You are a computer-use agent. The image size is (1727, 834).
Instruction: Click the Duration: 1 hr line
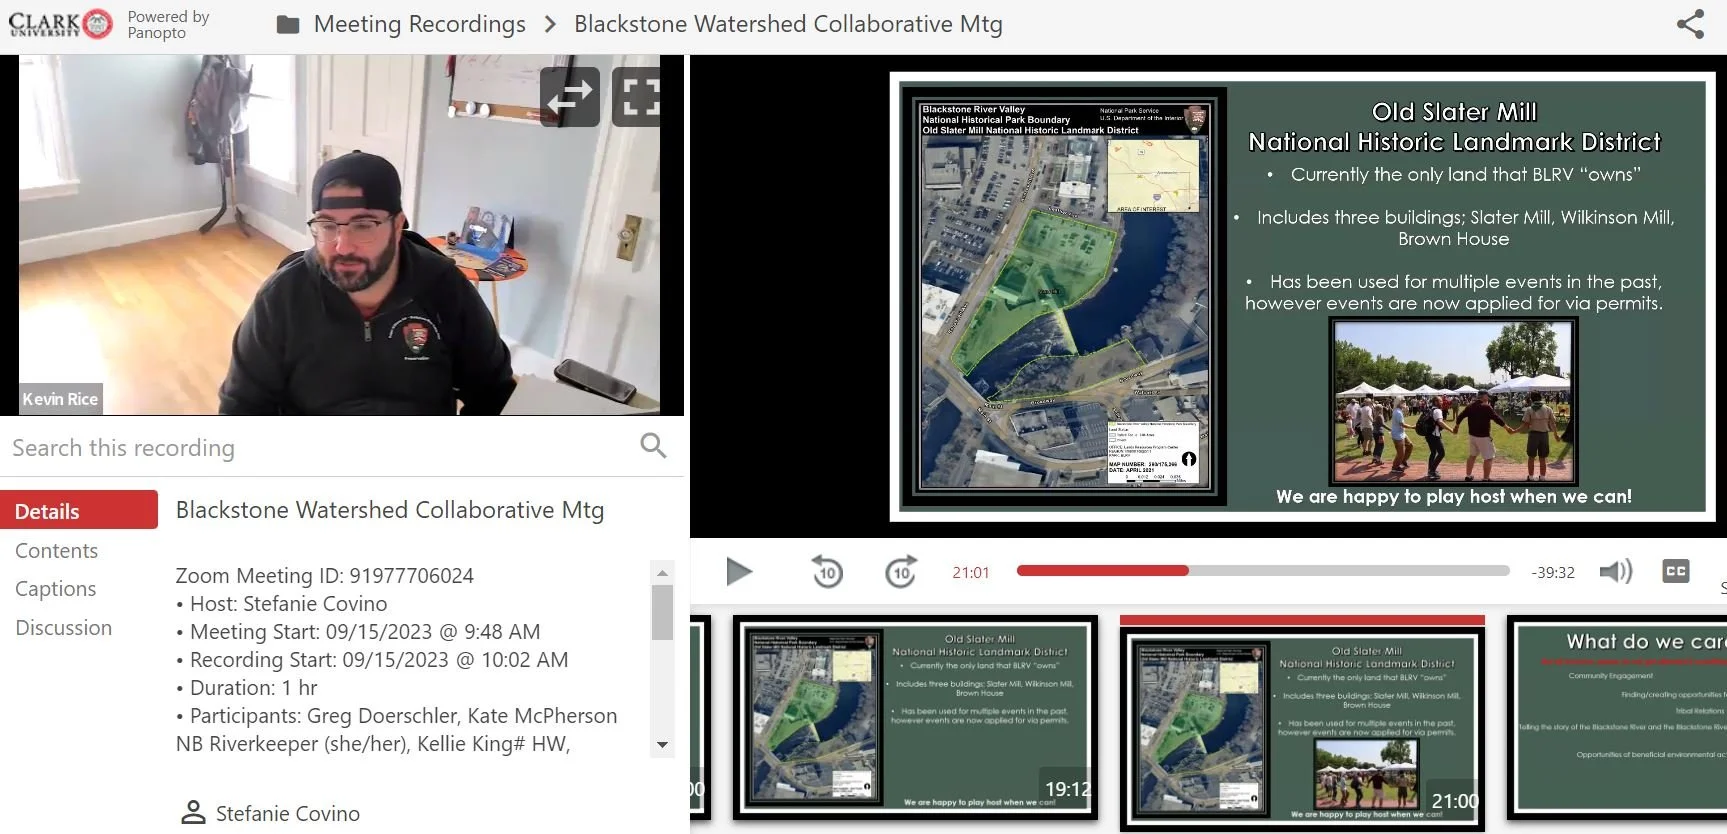pos(247,688)
